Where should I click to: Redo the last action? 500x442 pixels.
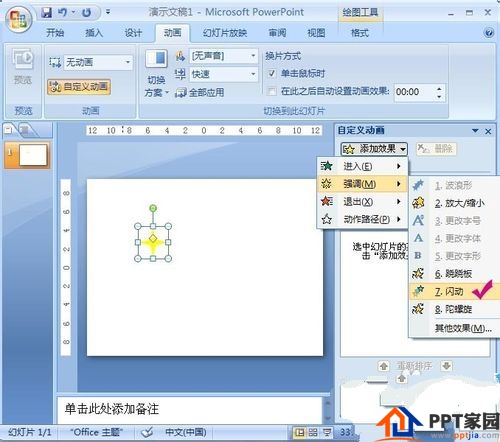click(x=87, y=13)
